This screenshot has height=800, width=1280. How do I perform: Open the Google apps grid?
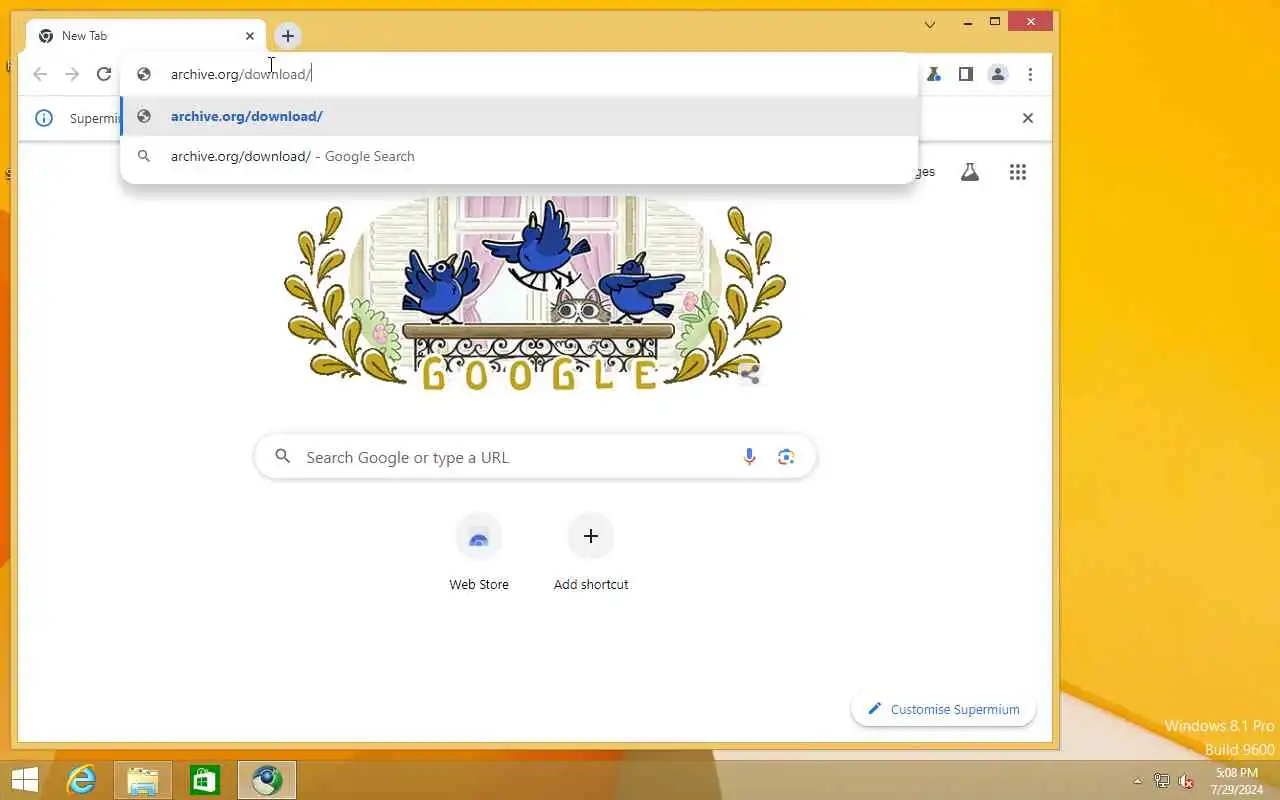(1018, 172)
